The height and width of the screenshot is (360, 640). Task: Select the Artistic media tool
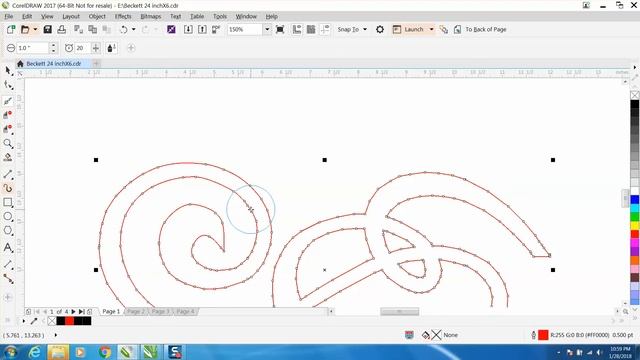tap(8, 188)
